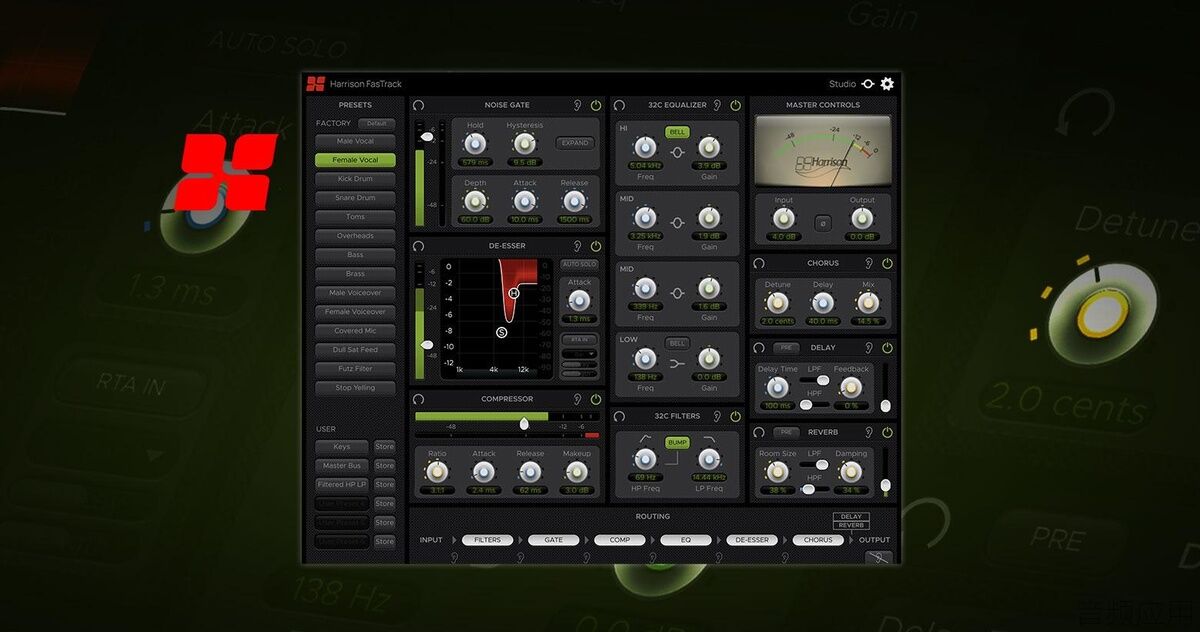This screenshot has height=632, width=1200.
Task: Reset the Compressor module with its circular arrow
Action: point(418,399)
